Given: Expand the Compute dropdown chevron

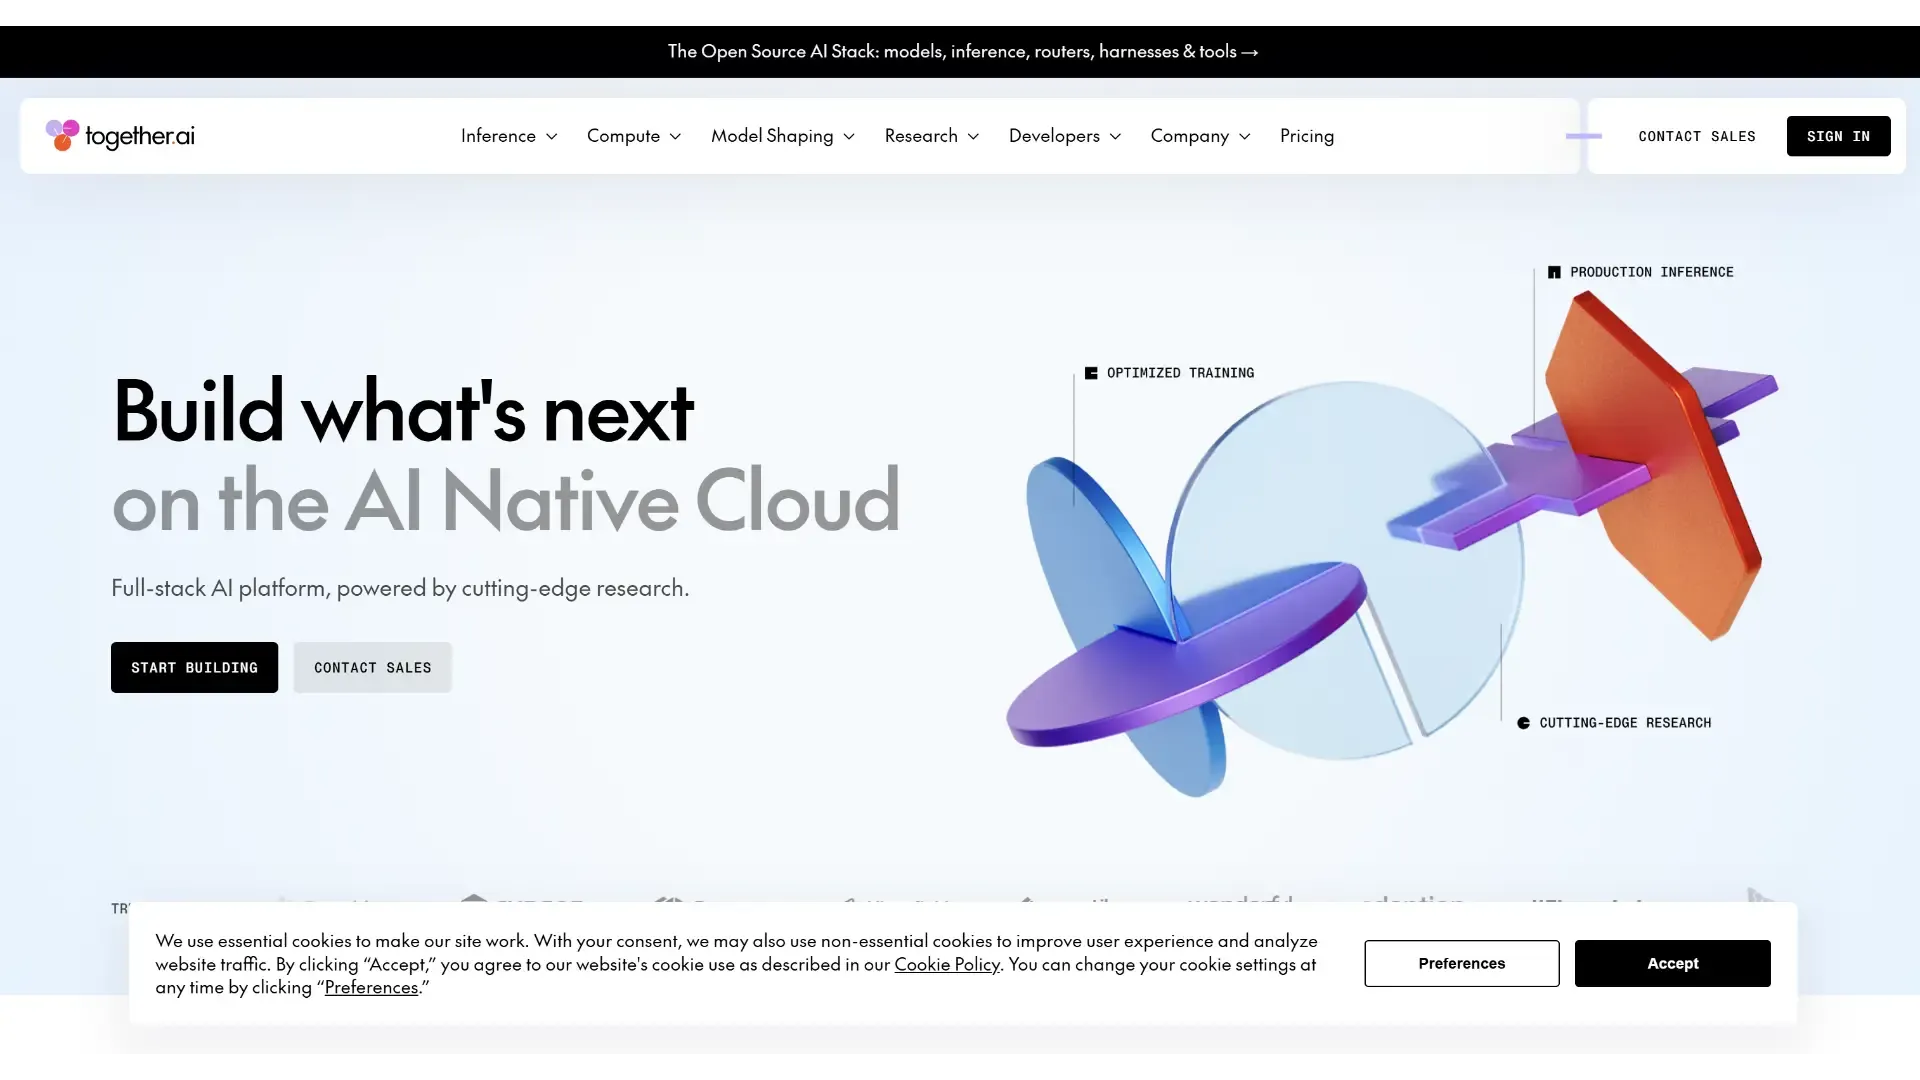Looking at the screenshot, I should click(675, 137).
